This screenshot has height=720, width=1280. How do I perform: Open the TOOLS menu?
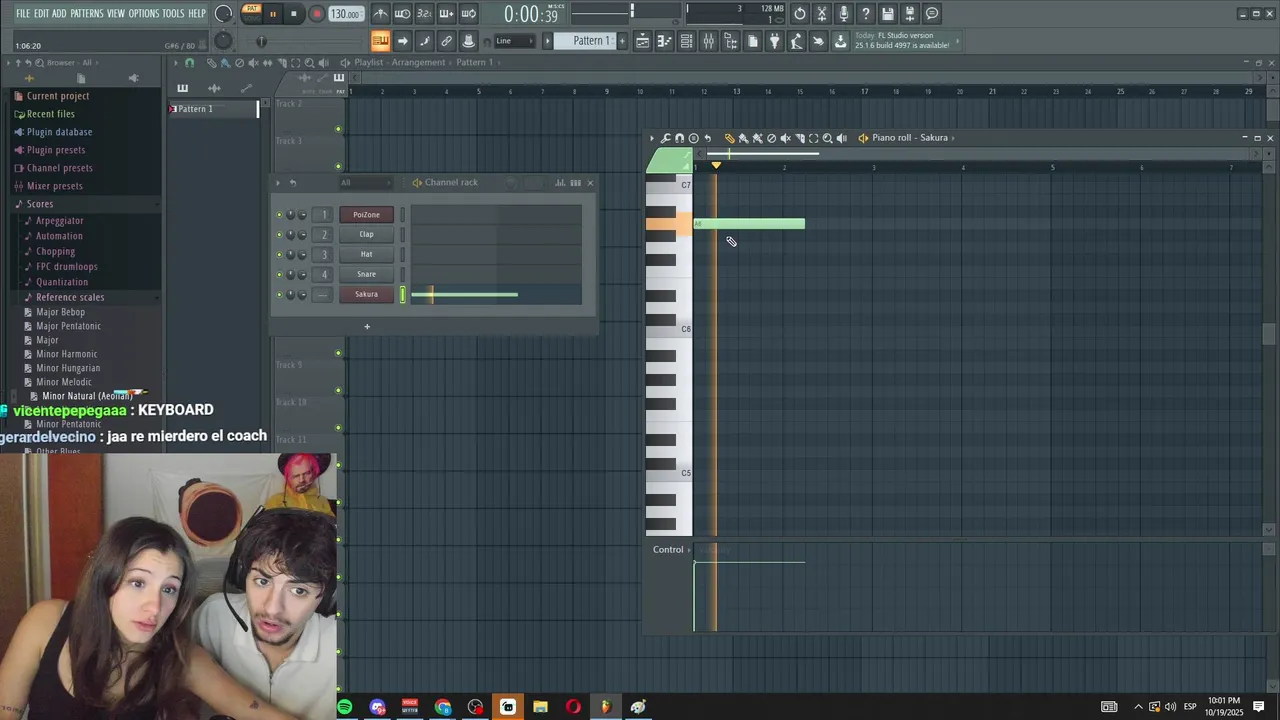click(173, 14)
